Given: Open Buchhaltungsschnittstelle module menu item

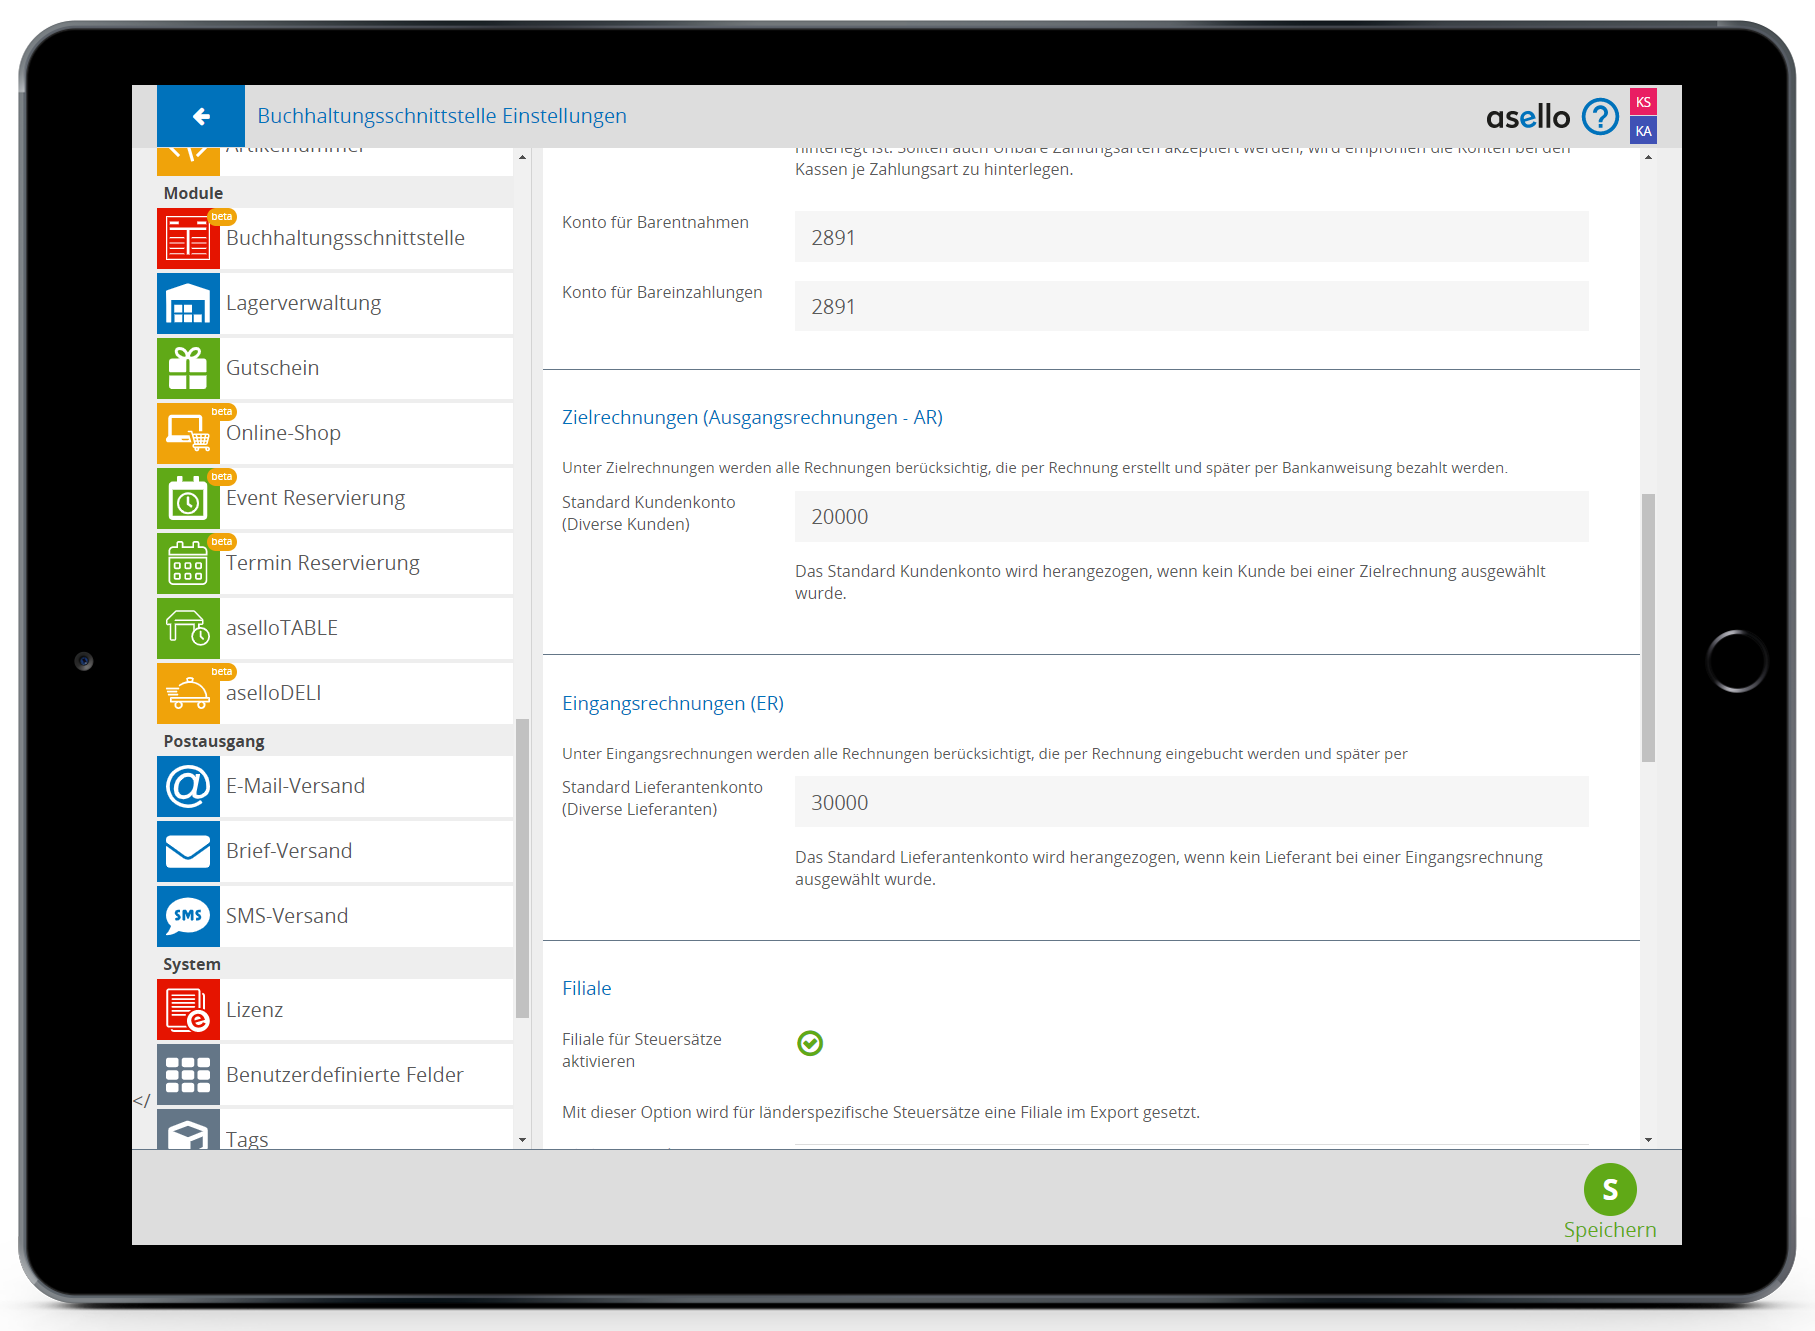Looking at the screenshot, I should click(345, 238).
